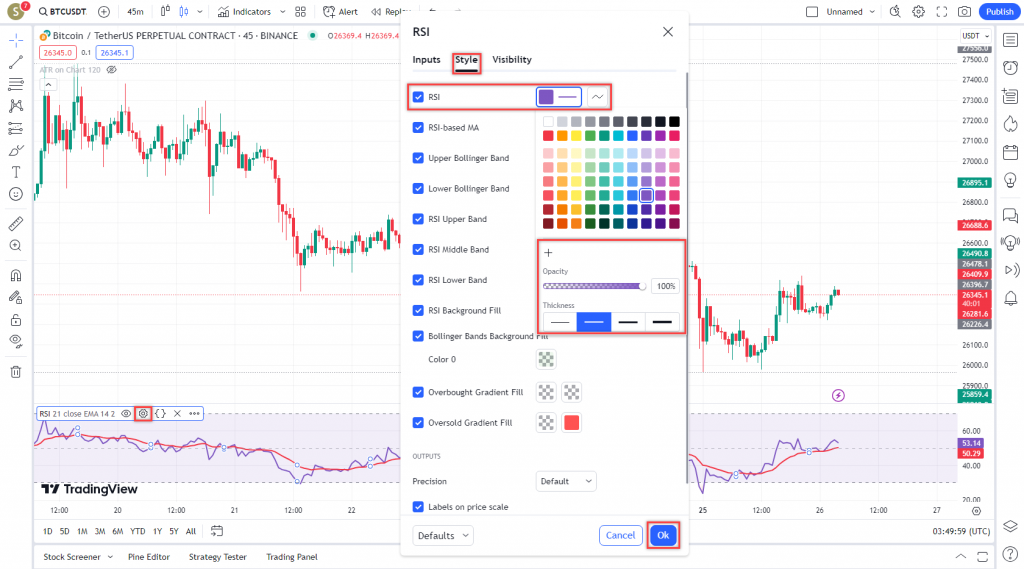Screen dimensions: 1024x569
Task: Confirm with the Ok button
Action: coord(663,536)
